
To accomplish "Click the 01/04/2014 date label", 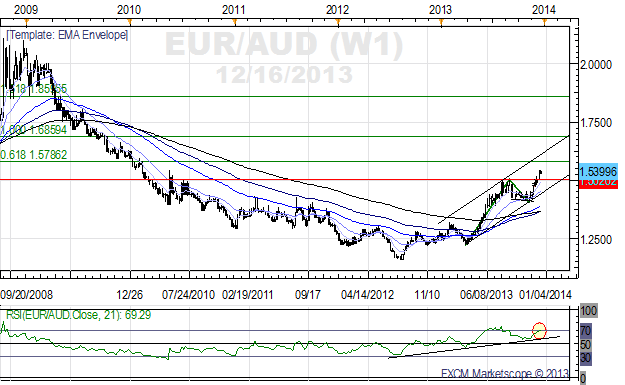I will (545, 295).
